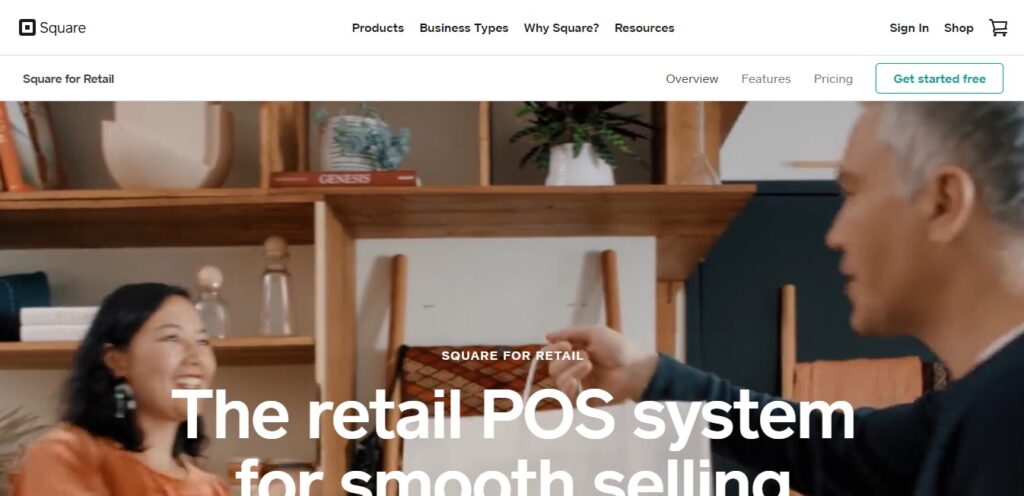1024x496 pixels.
Task: Click the hero headline about retail POS system
Action: 513,442
